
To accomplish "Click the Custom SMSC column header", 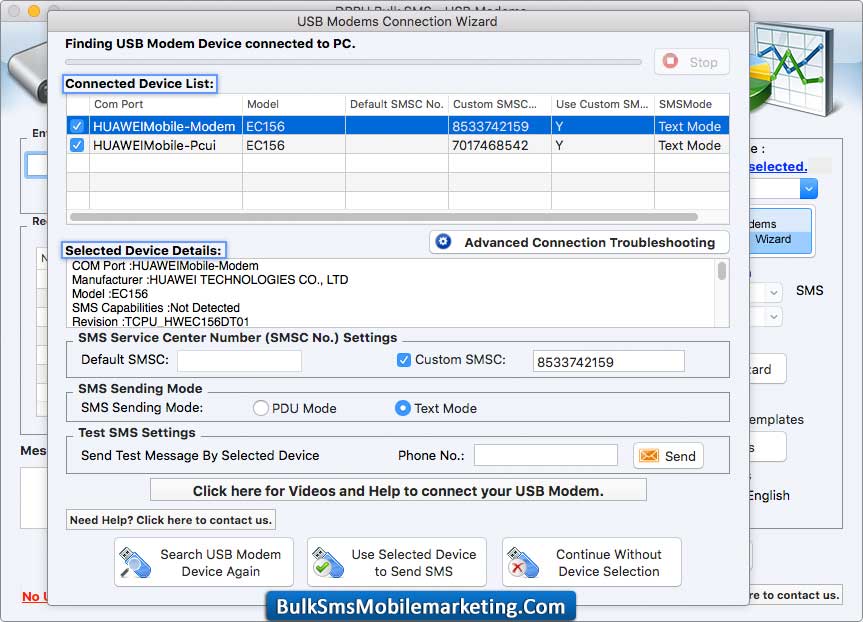I will tap(499, 104).
